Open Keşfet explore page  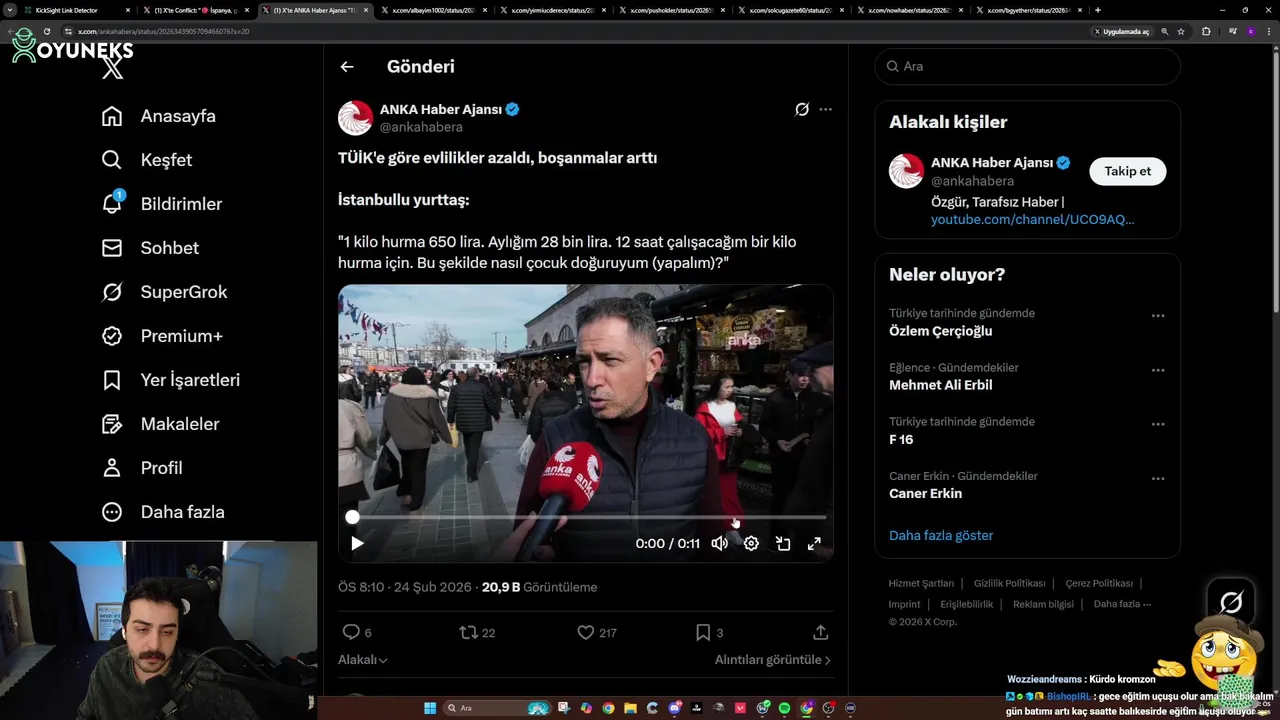147,160
